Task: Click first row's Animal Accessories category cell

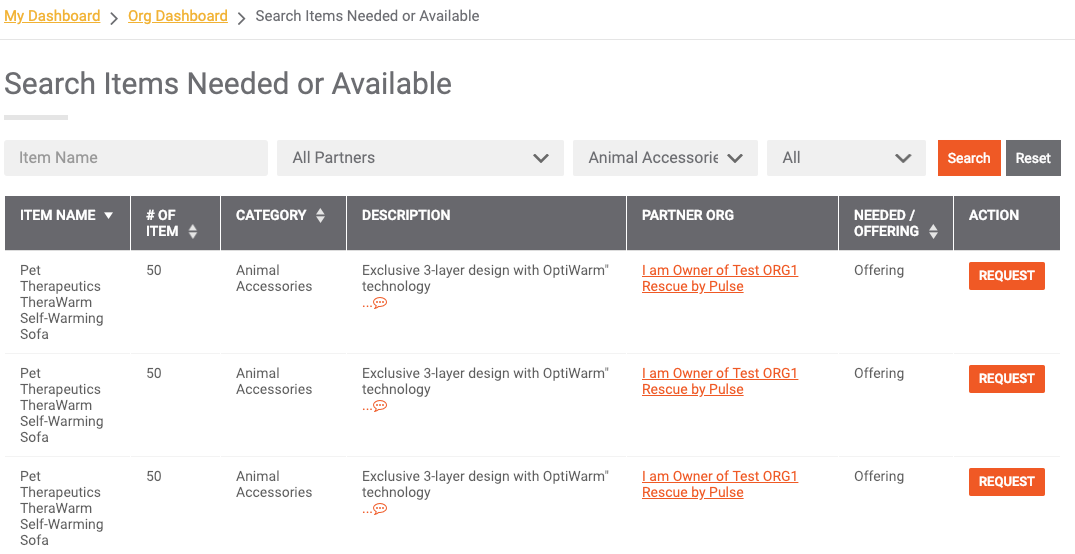Action: 274,278
